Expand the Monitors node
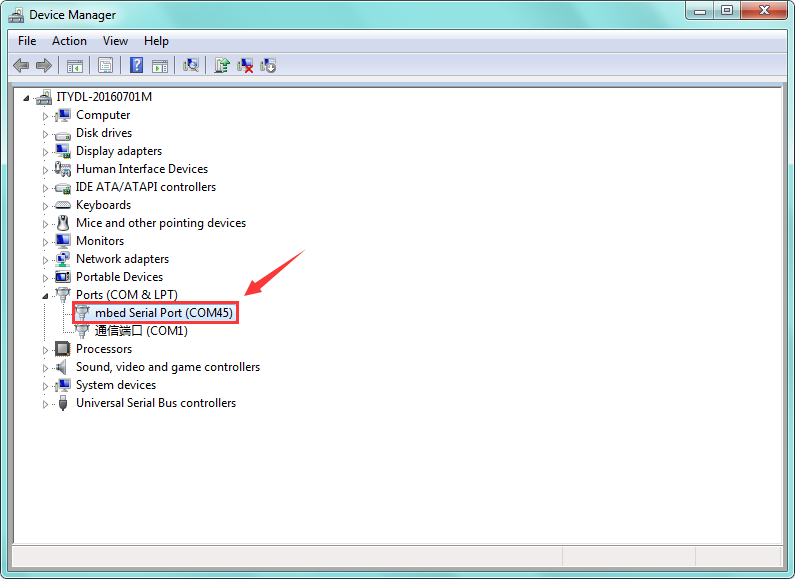Viewport: 795px width, 579px height. (x=45, y=242)
